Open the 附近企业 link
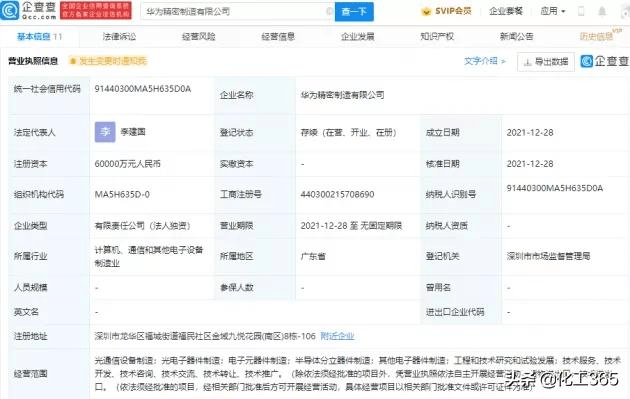Screen dimensions: 630x399 (x=337, y=336)
